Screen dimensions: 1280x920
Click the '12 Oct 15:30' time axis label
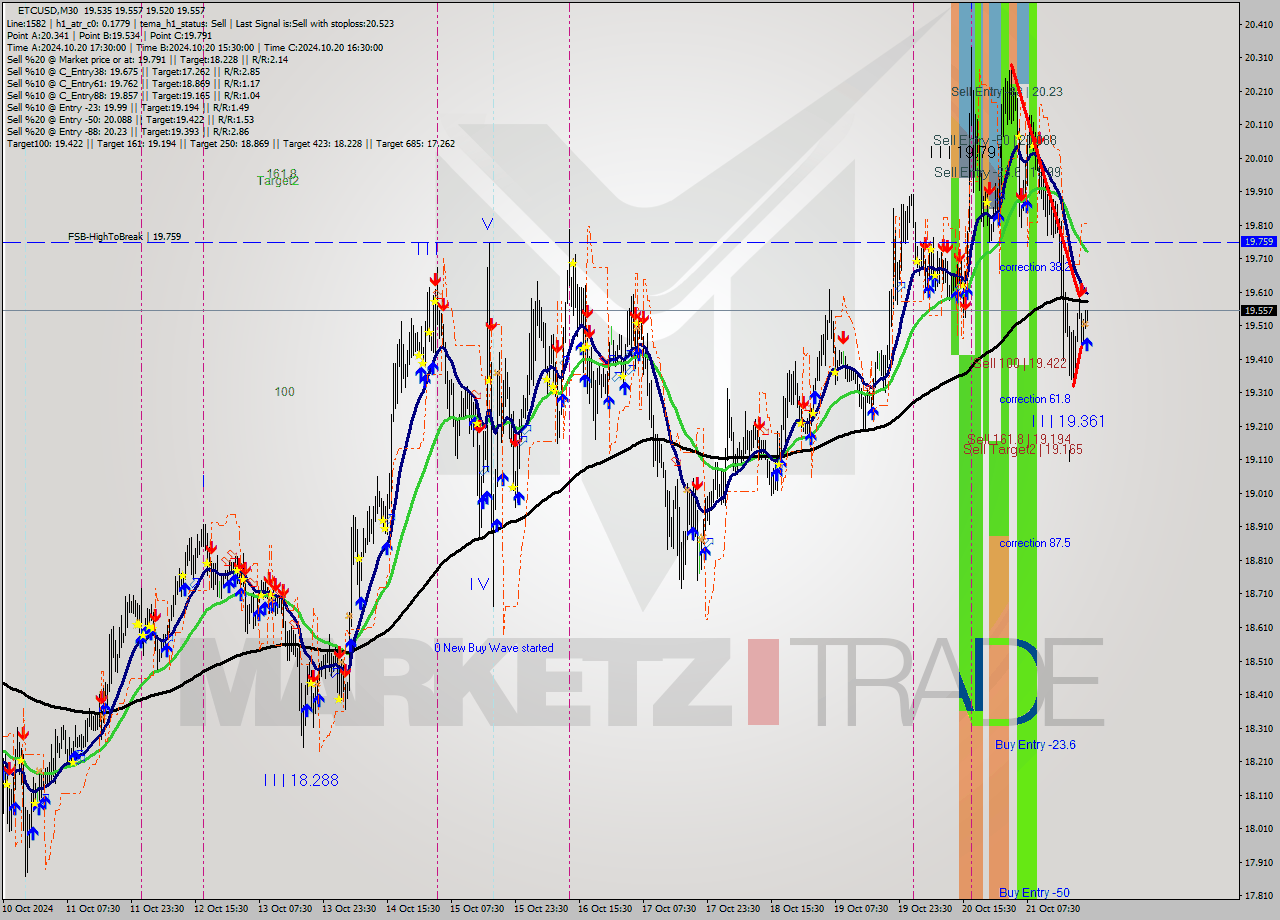(222, 909)
